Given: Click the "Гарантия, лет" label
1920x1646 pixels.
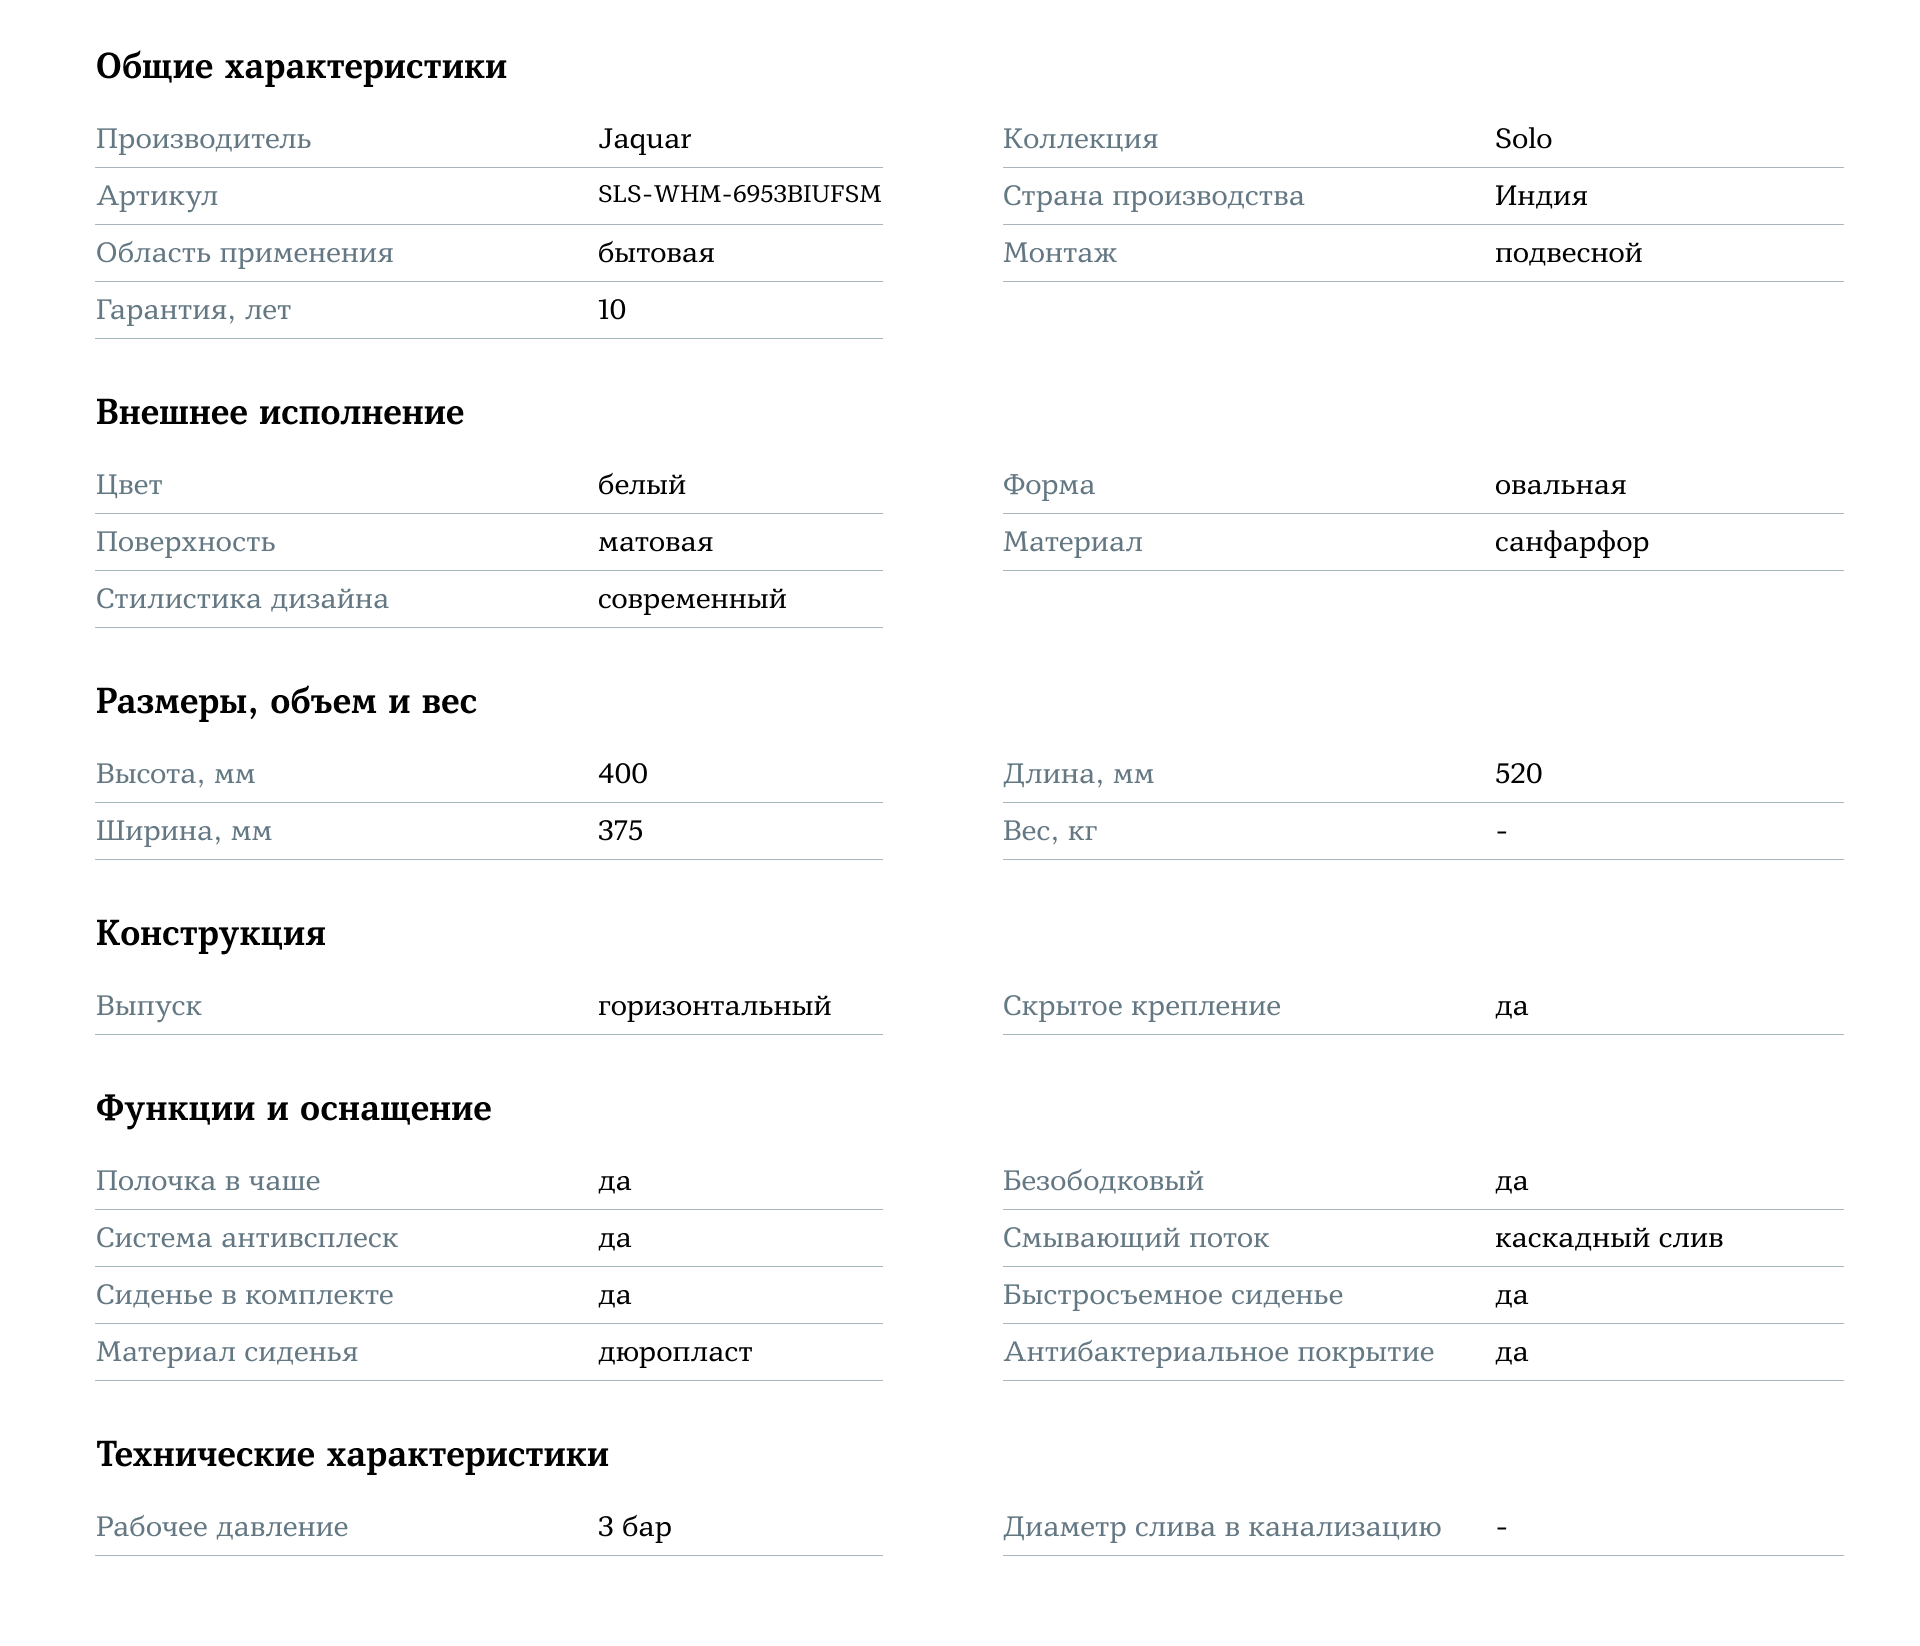Looking at the screenshot, I should [x=193, y=310].
